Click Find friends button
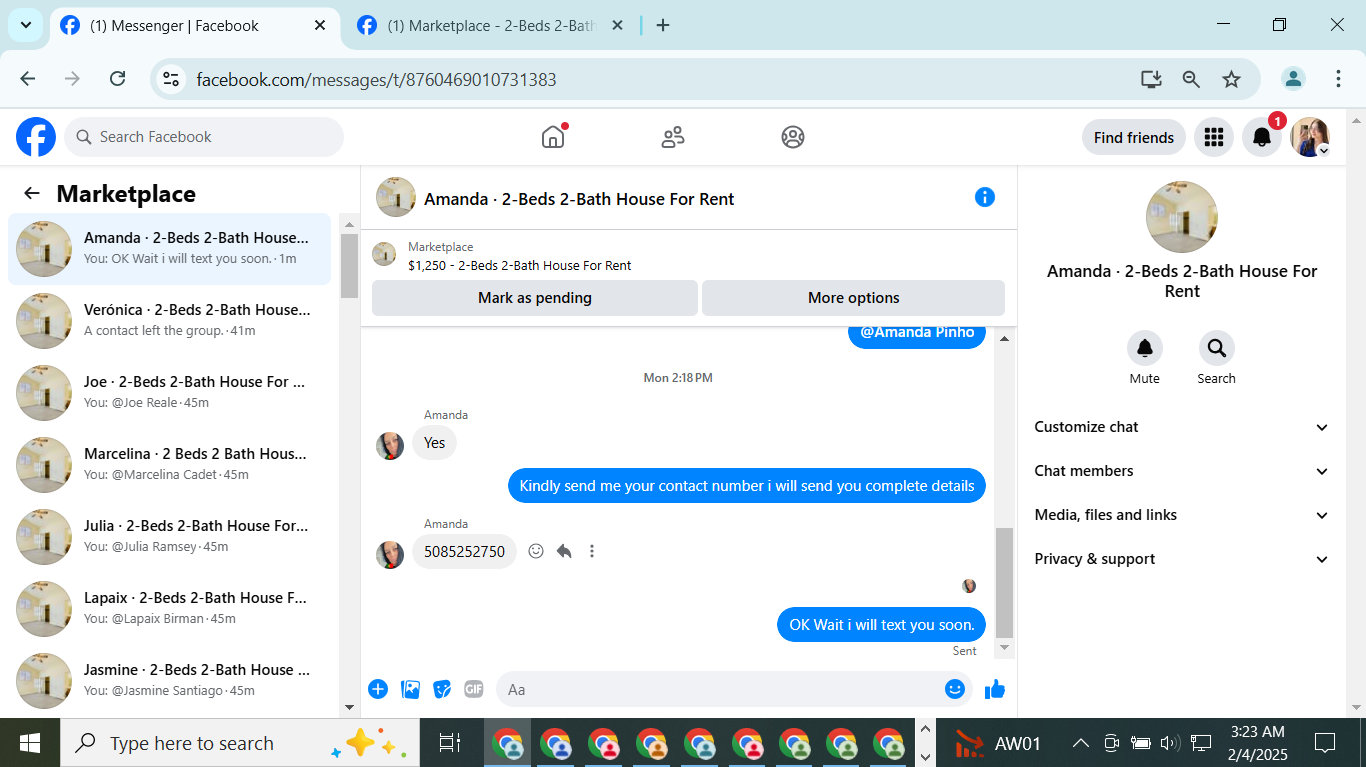The height and width of the screenshot is (767, 1366). coord(1134,137)
